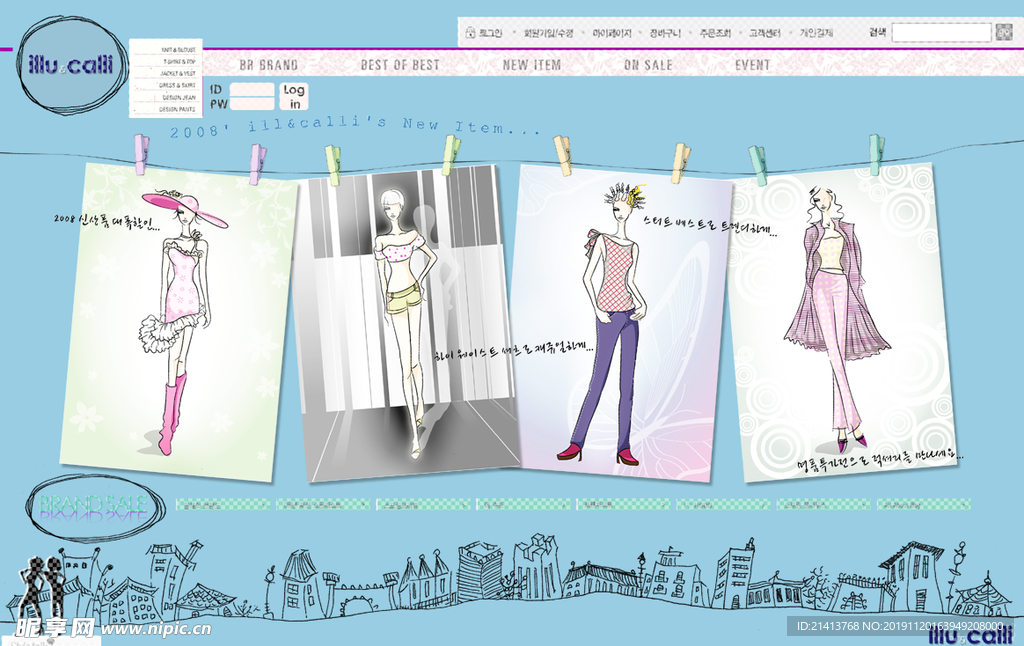Open the pink hat dress illustration card
This screenshot has width=1024, height=646.
point(178,322)
